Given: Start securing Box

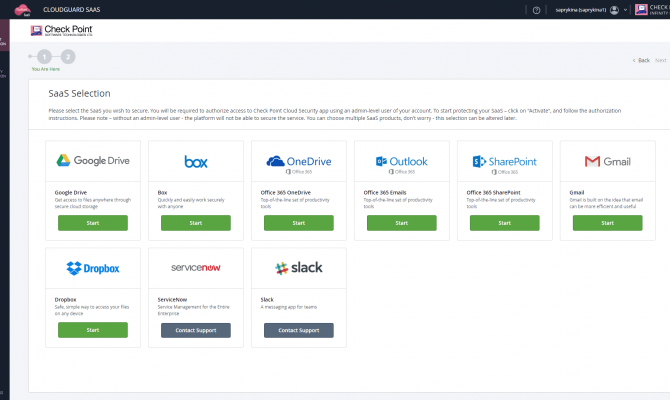Looking at the screenshot, I should pyautogui.click(x=196, y=223).
